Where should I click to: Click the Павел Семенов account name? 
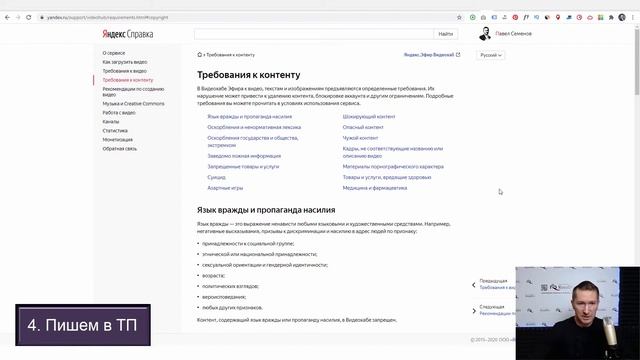(x=513, y=34)
